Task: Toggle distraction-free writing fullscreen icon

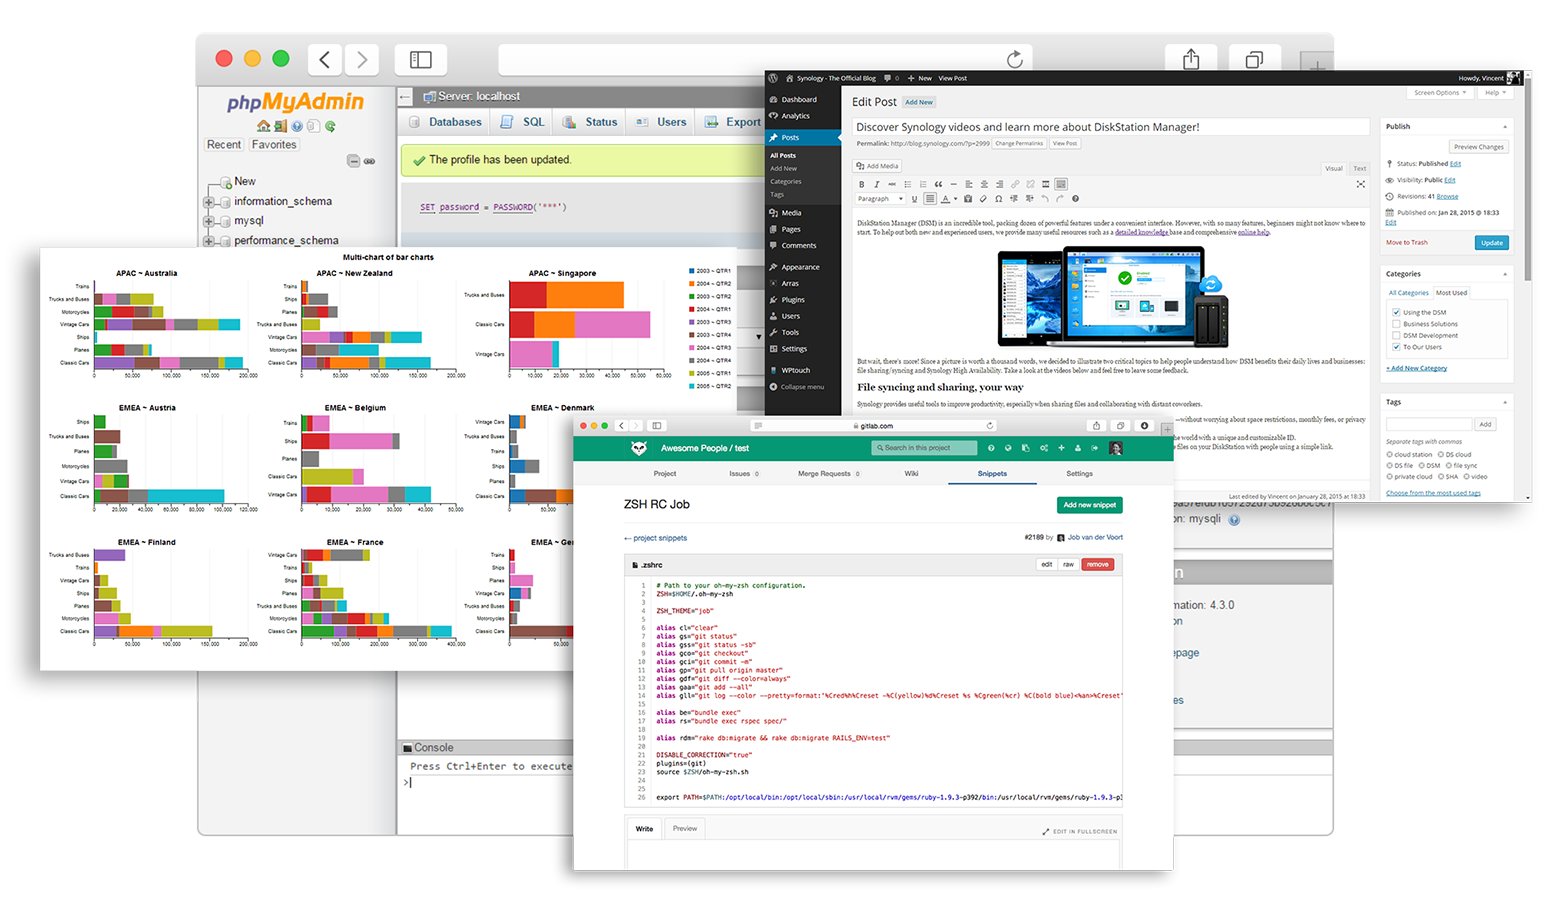Action: [x=1360, y=184]
